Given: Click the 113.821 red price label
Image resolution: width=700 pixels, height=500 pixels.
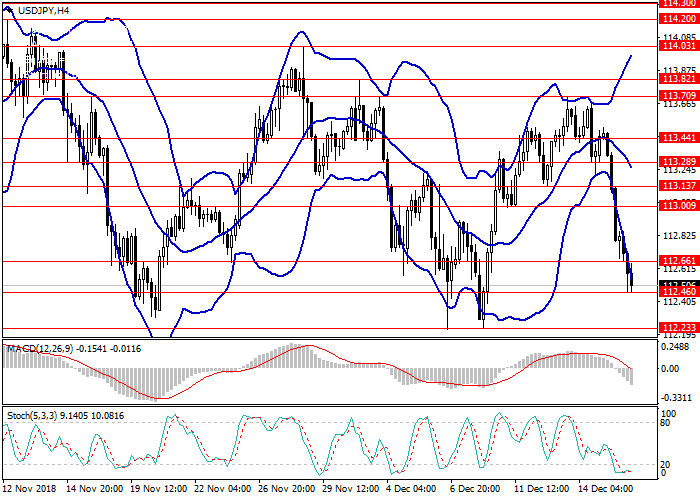Looking at the screenshot, I should click(x=678, y=79).
